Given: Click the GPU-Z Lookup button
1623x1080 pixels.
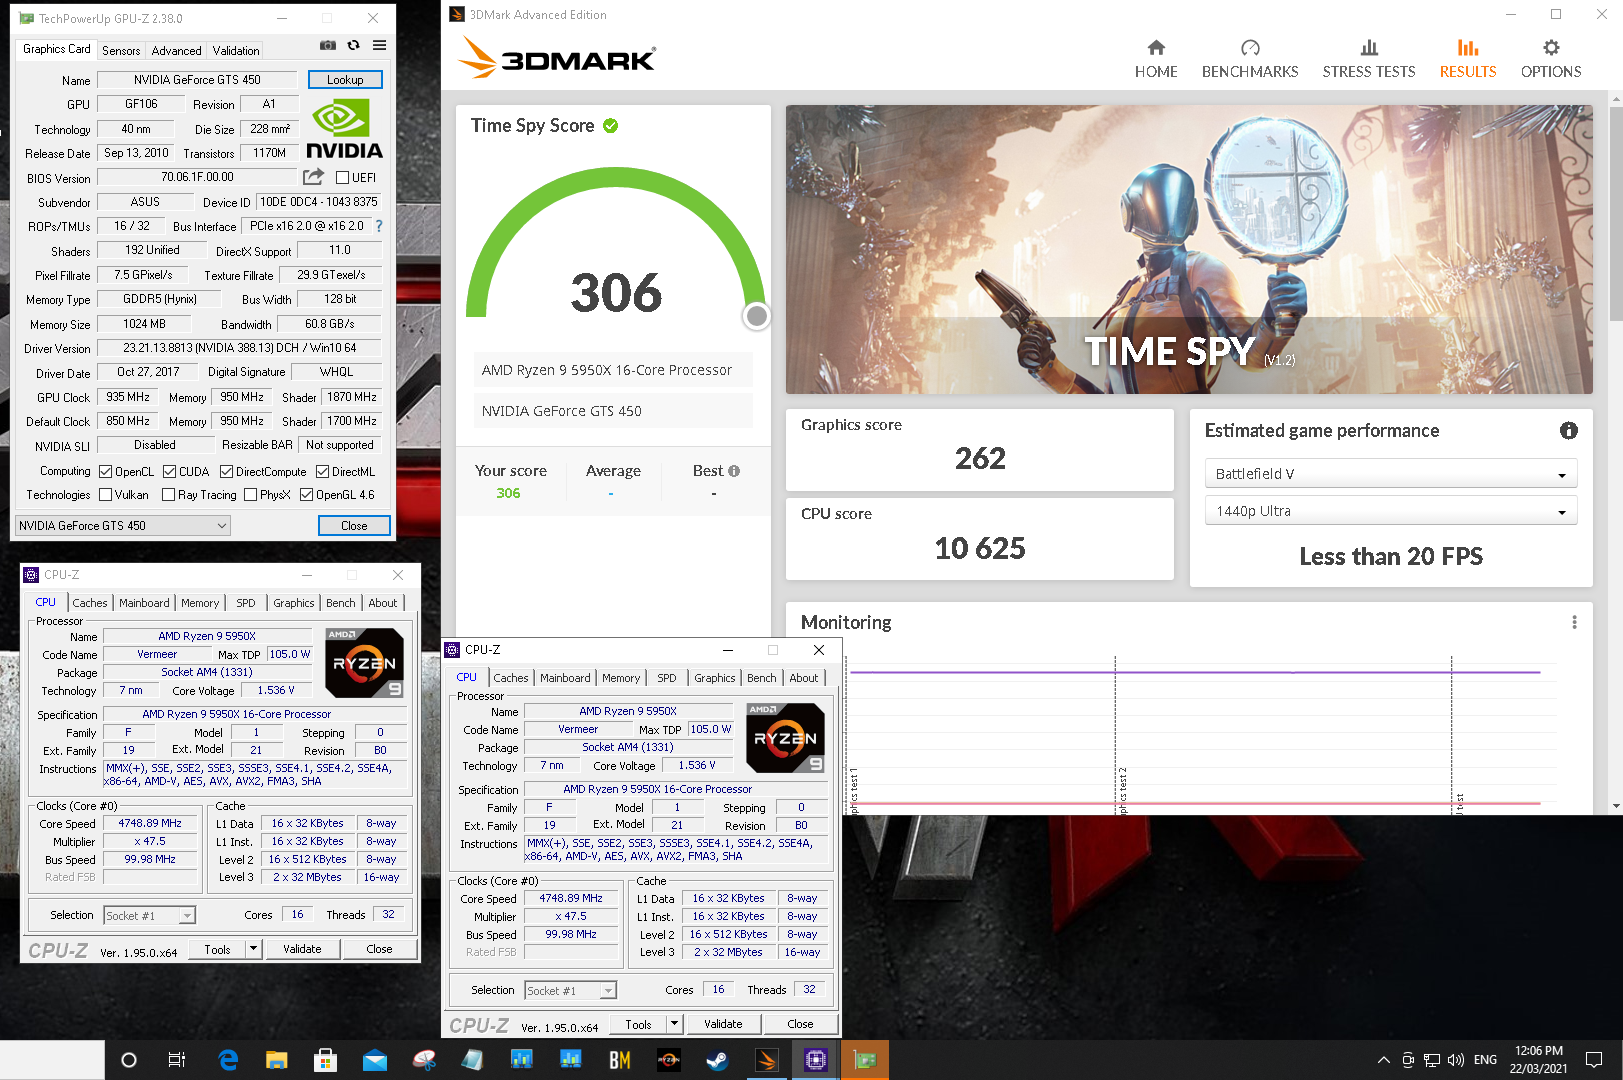Looking at the screenshot, I should coord(345,80).
